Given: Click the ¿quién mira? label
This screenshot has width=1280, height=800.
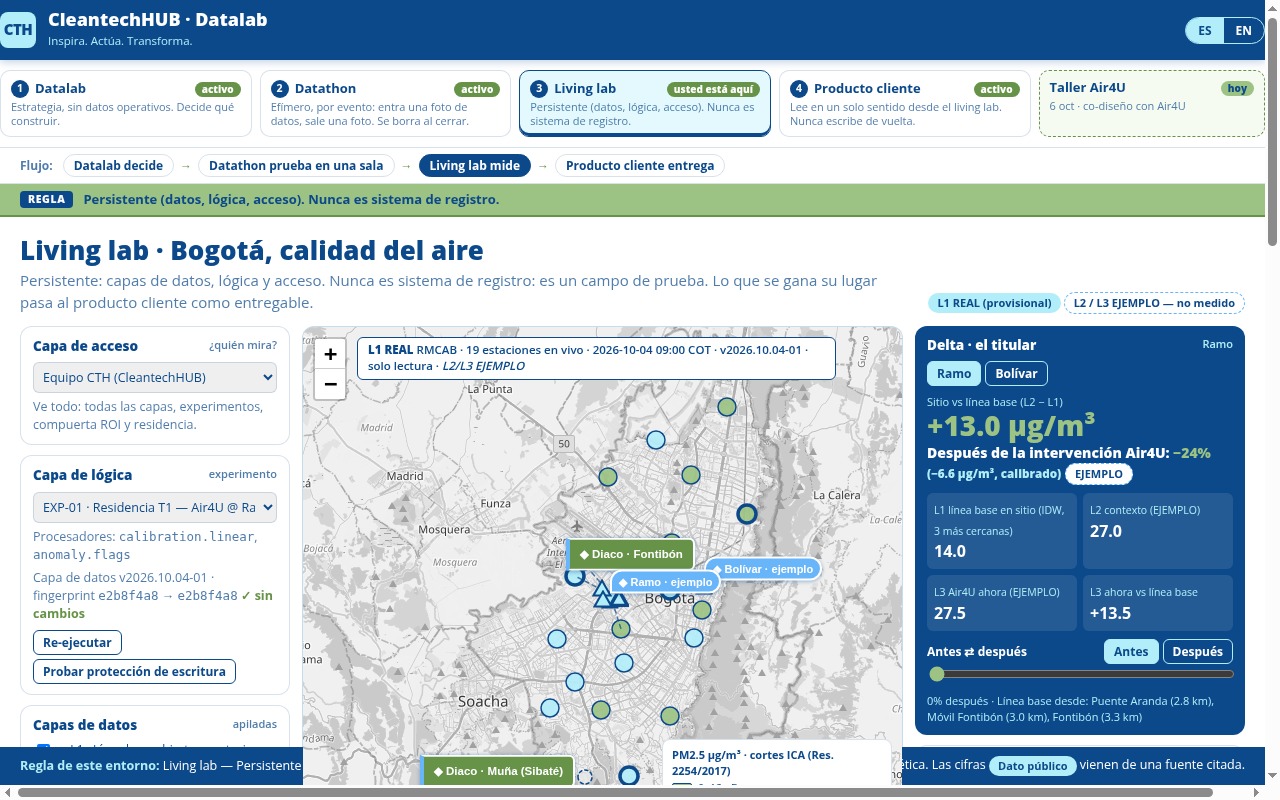Looking at the screenshot, I should [243, 346].
